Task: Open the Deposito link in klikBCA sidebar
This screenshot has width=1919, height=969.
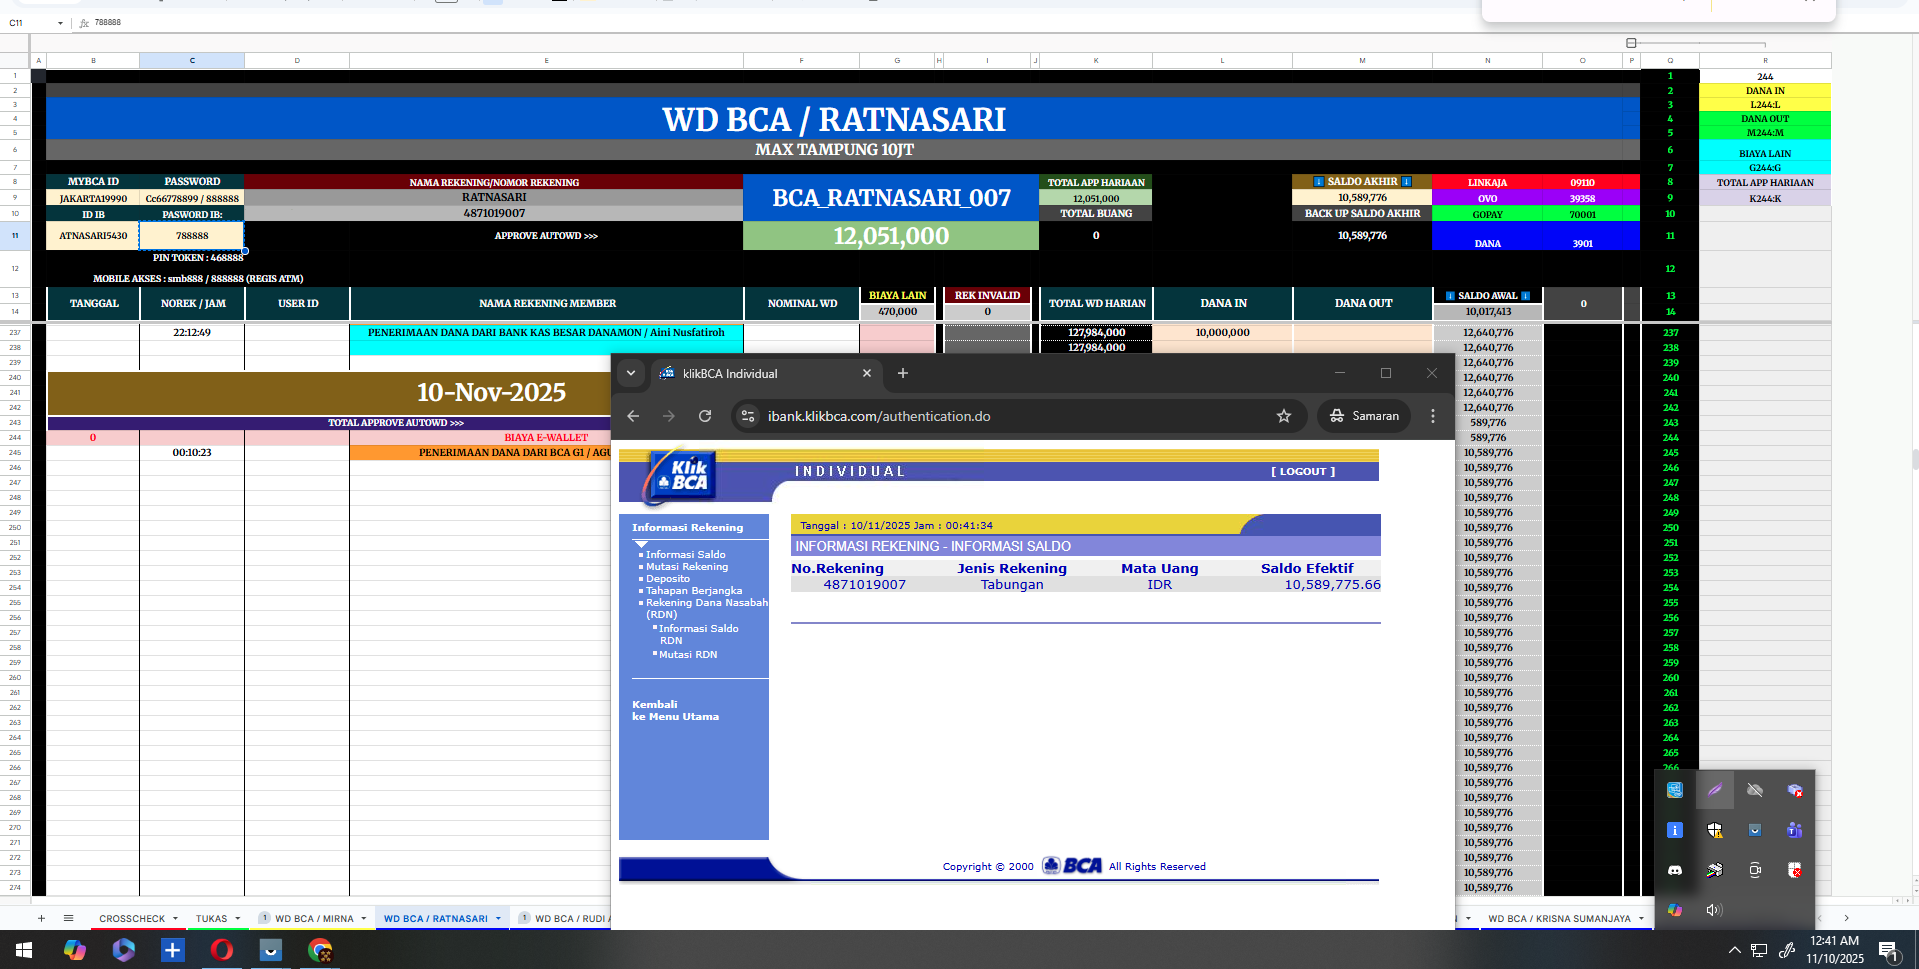Action: pyautogui.click(x=668, y=578)
